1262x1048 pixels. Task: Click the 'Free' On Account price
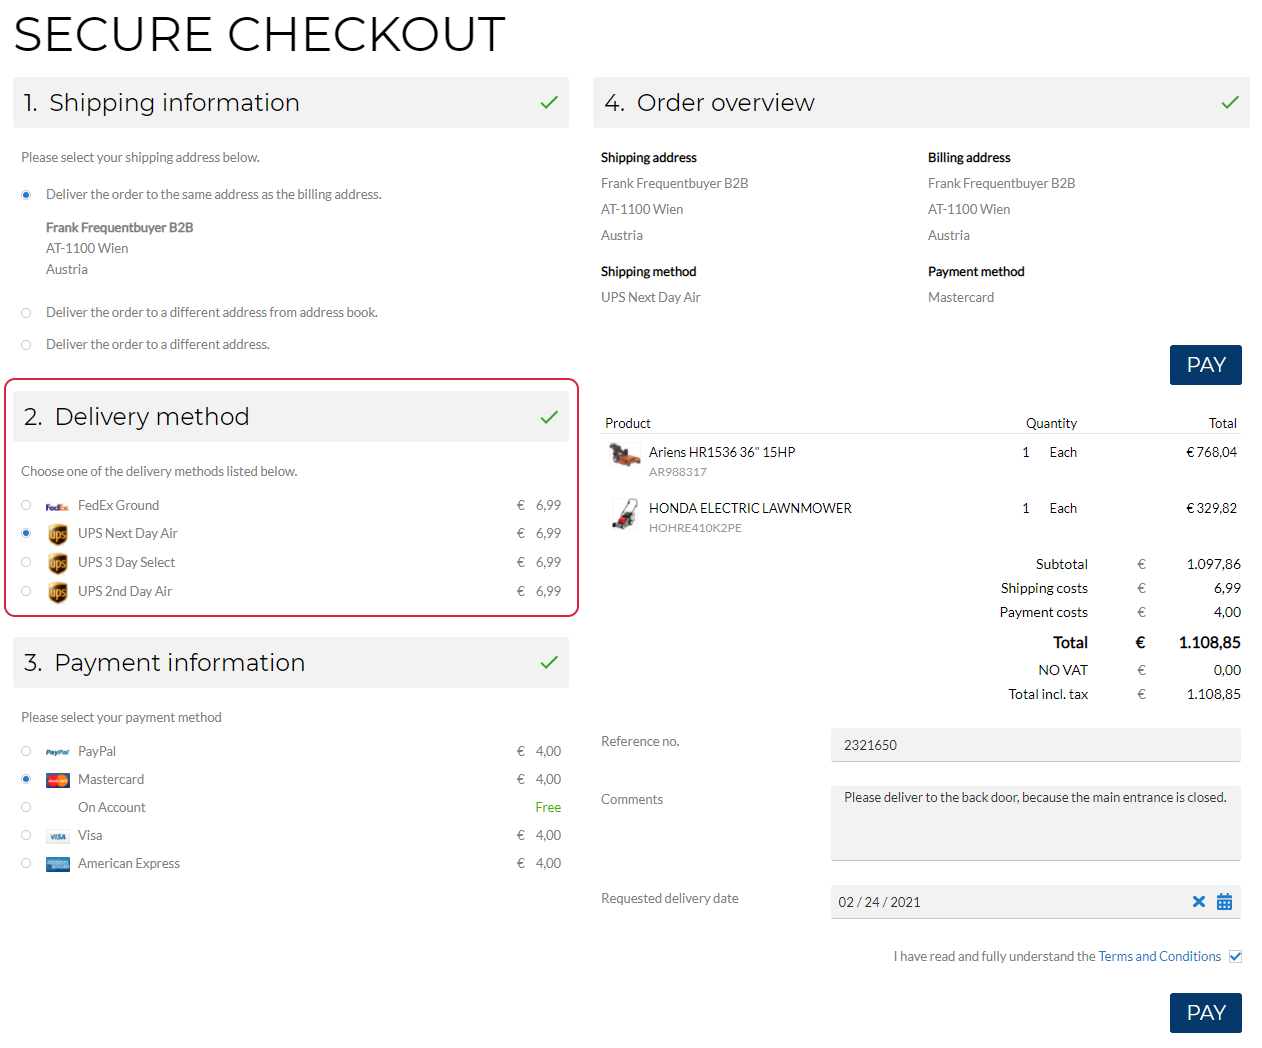(548, 808)
